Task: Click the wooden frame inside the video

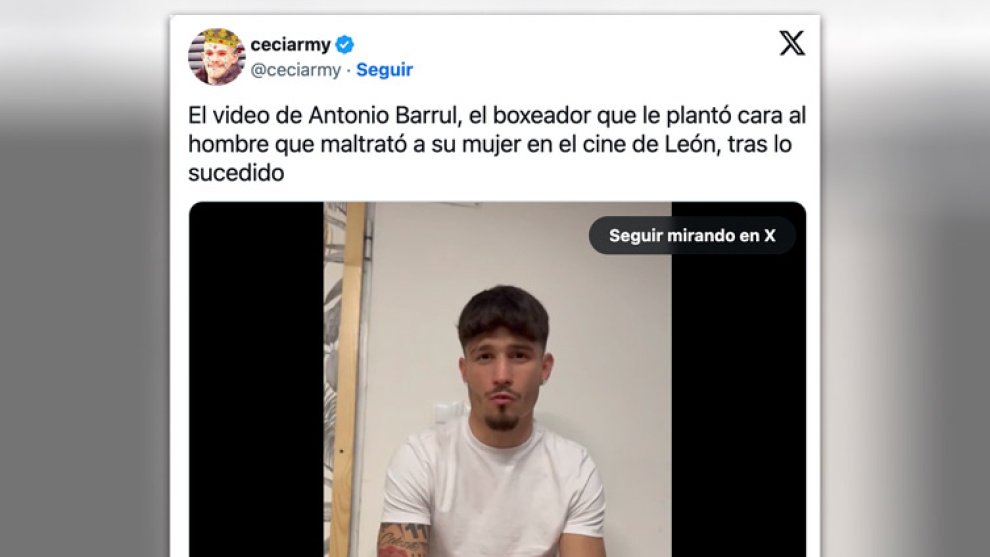Action: pyautogui.click(x=347, y=379)
